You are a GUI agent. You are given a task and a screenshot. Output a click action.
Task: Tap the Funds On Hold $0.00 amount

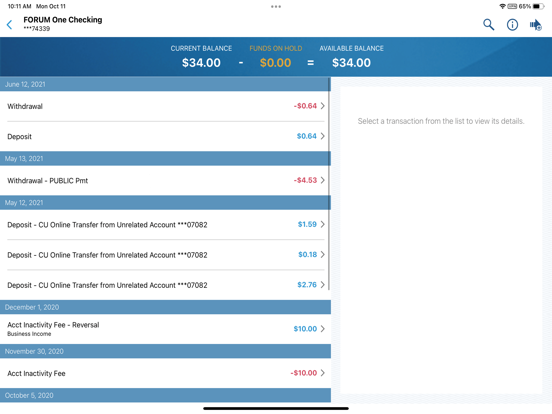pos(275,63)
